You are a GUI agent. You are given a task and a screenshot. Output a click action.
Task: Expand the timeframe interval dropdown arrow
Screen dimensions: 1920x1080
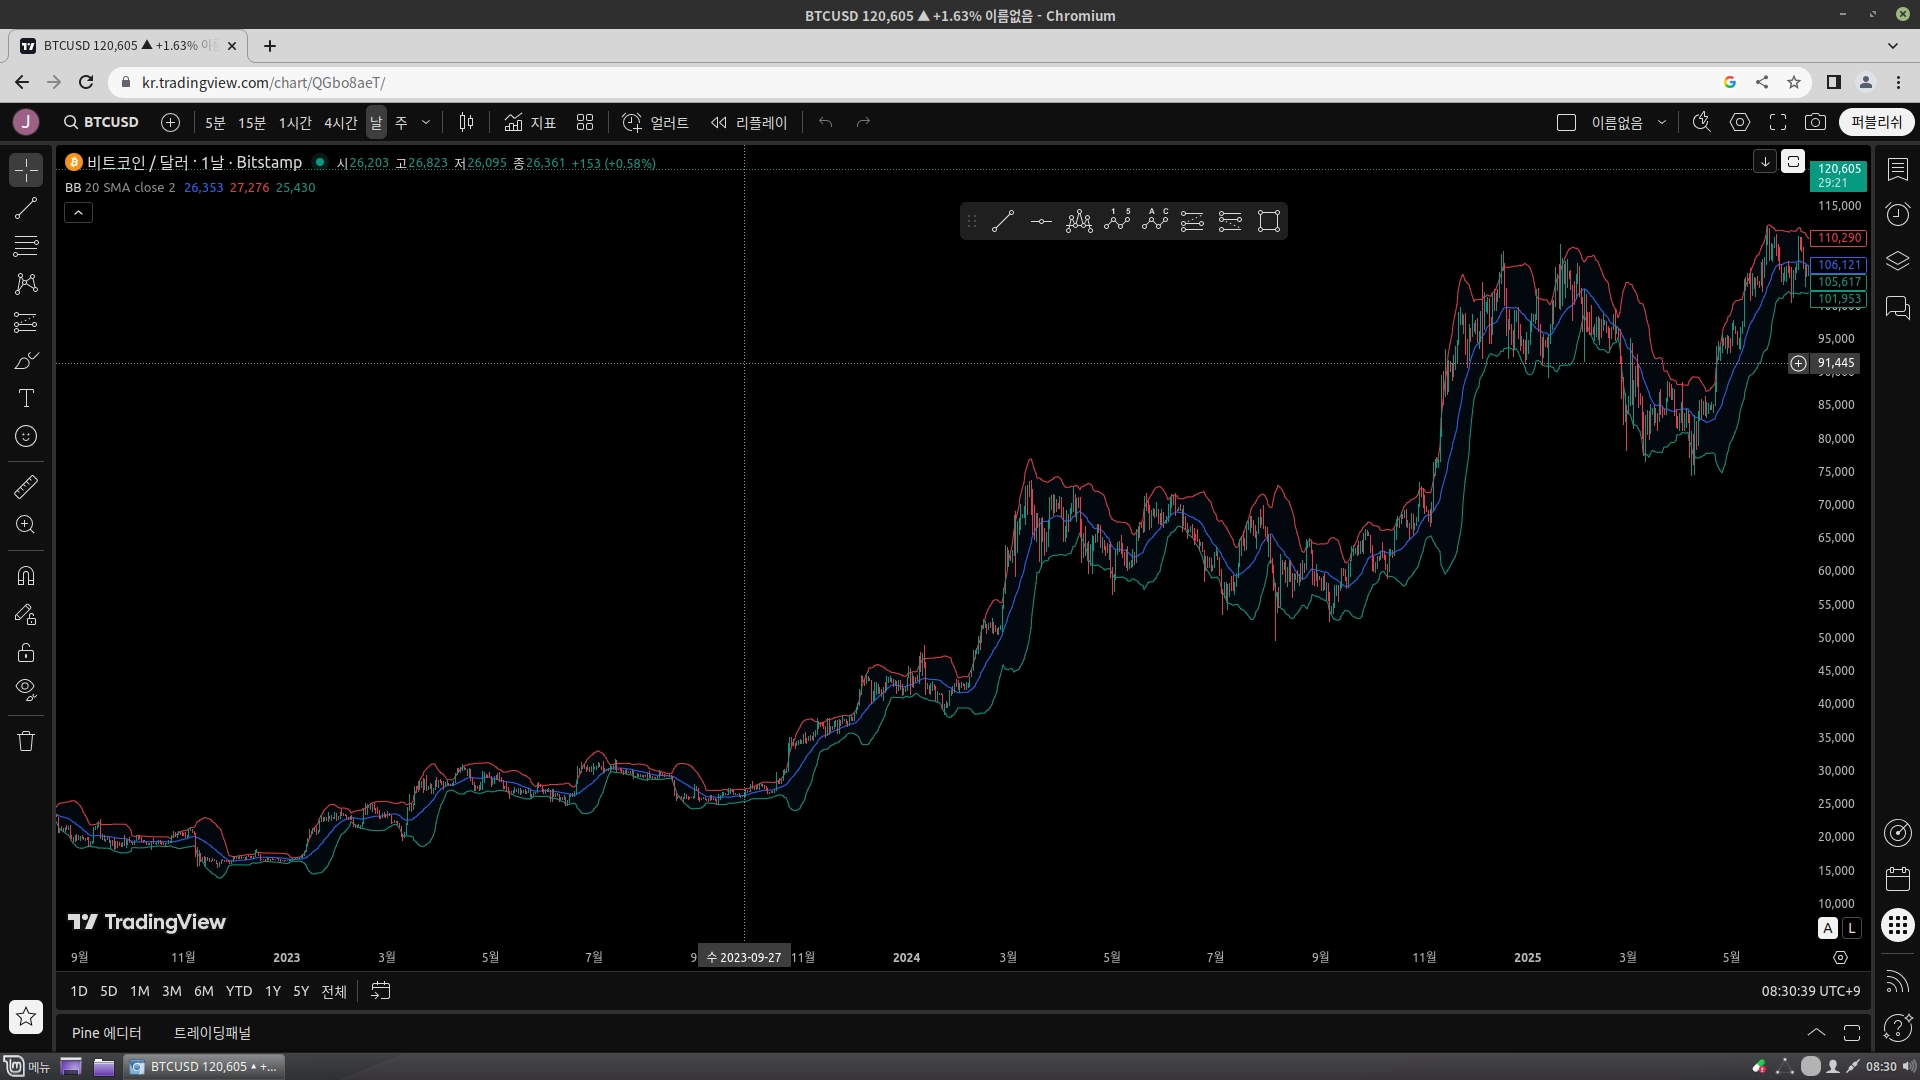coord(426,122)
